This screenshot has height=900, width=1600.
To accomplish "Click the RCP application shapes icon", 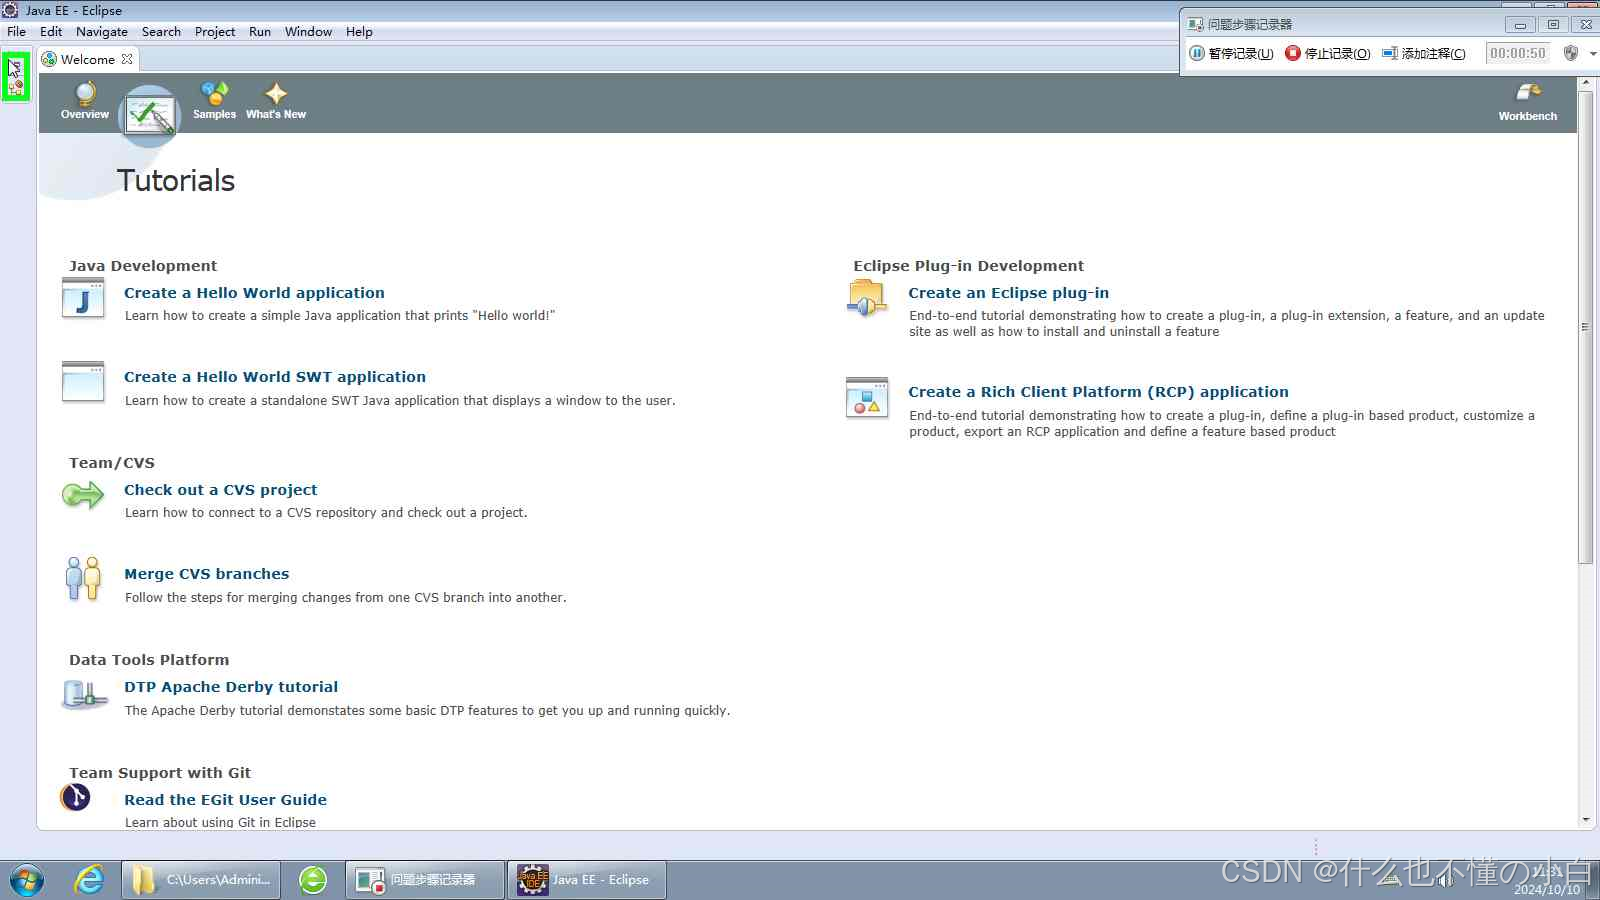I will pyautogui.click(x=867, y=397).
